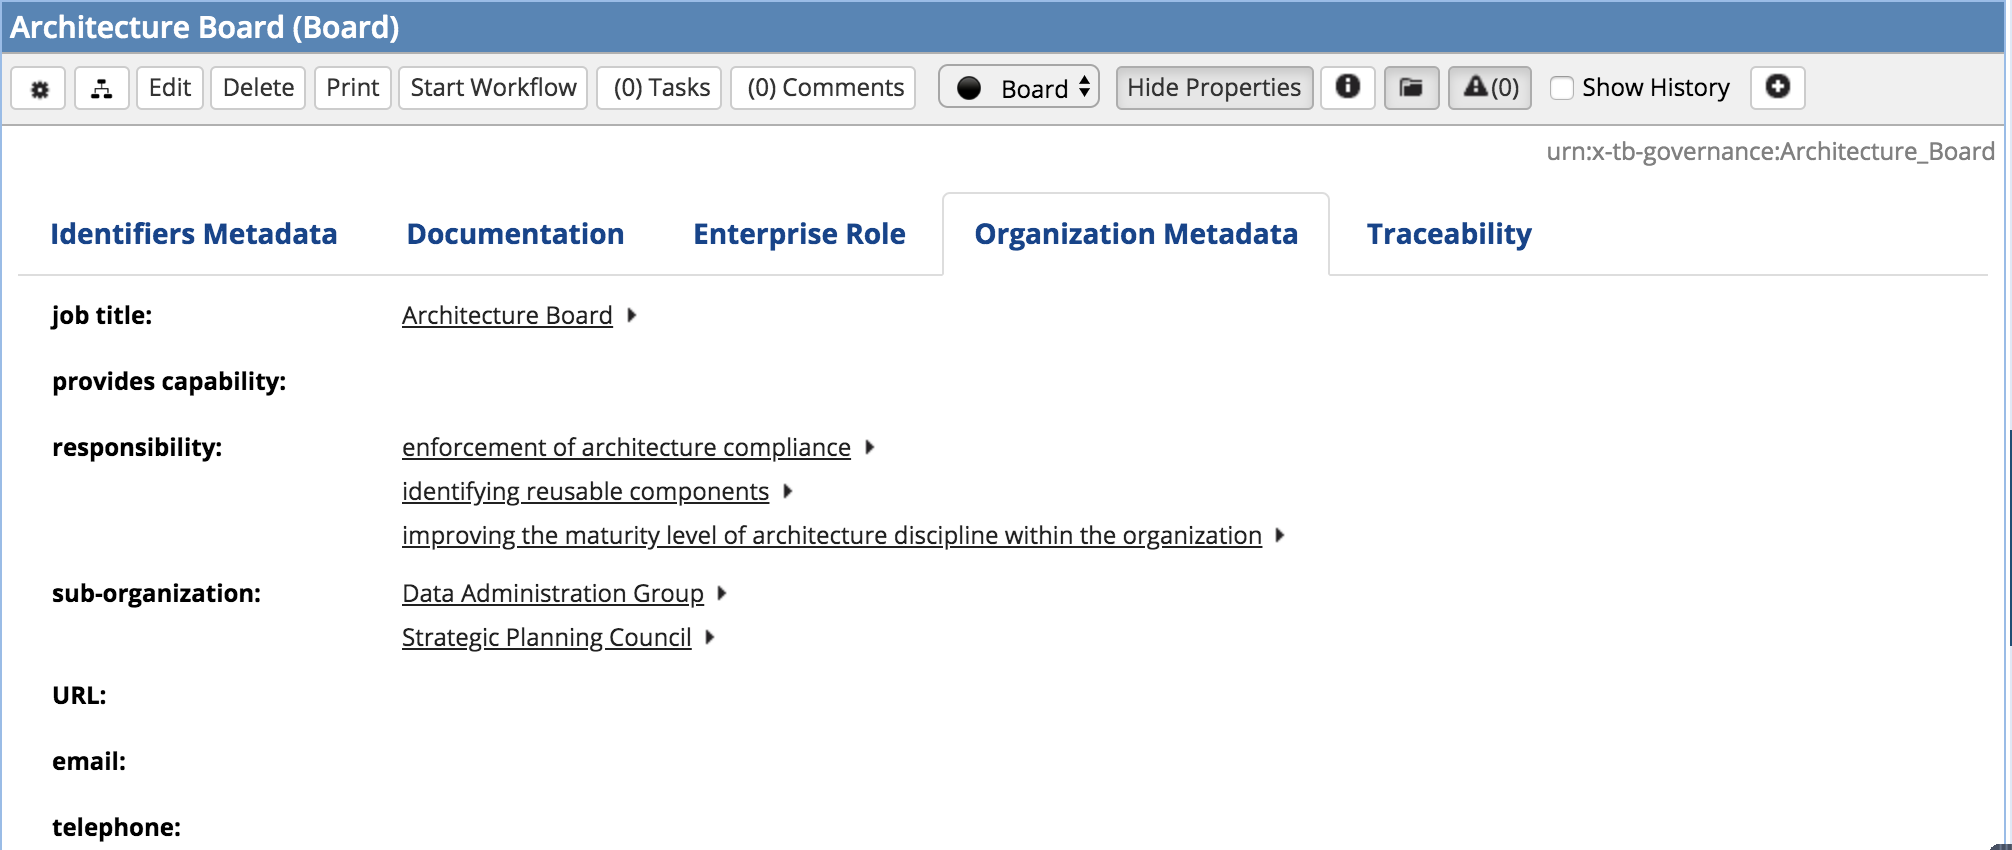Click the plus circle icon button

coord(1777,88)
